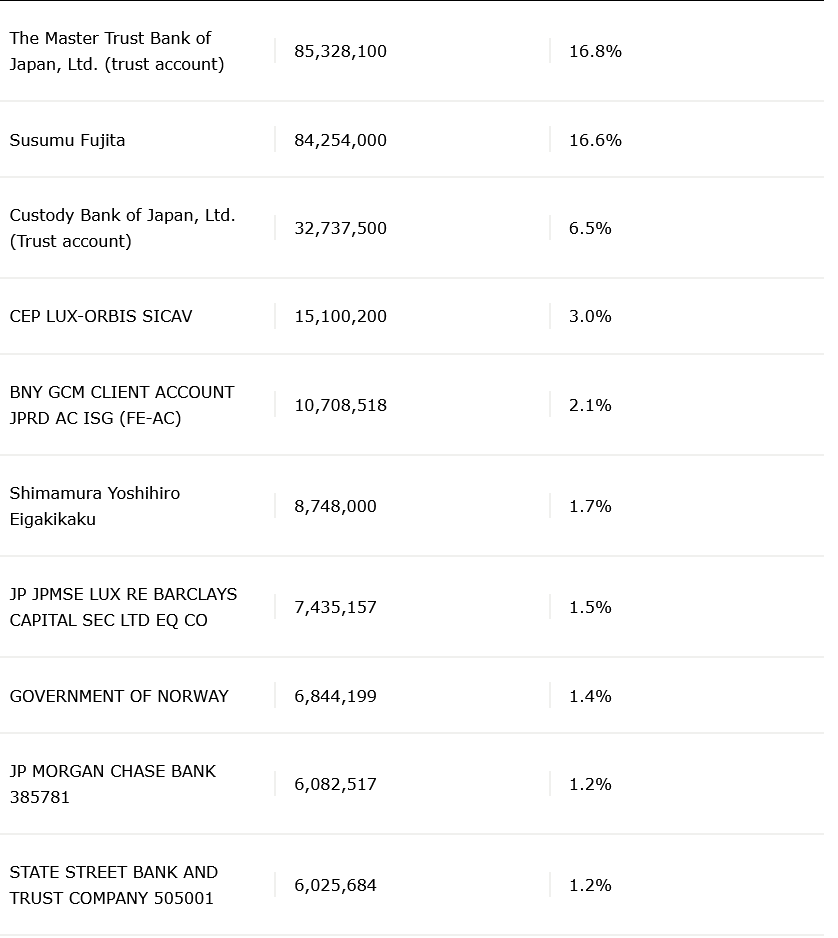The image size is (838, 938).
Task: Click the 10,708,518 shares value
Action: [x=340, y=406]
